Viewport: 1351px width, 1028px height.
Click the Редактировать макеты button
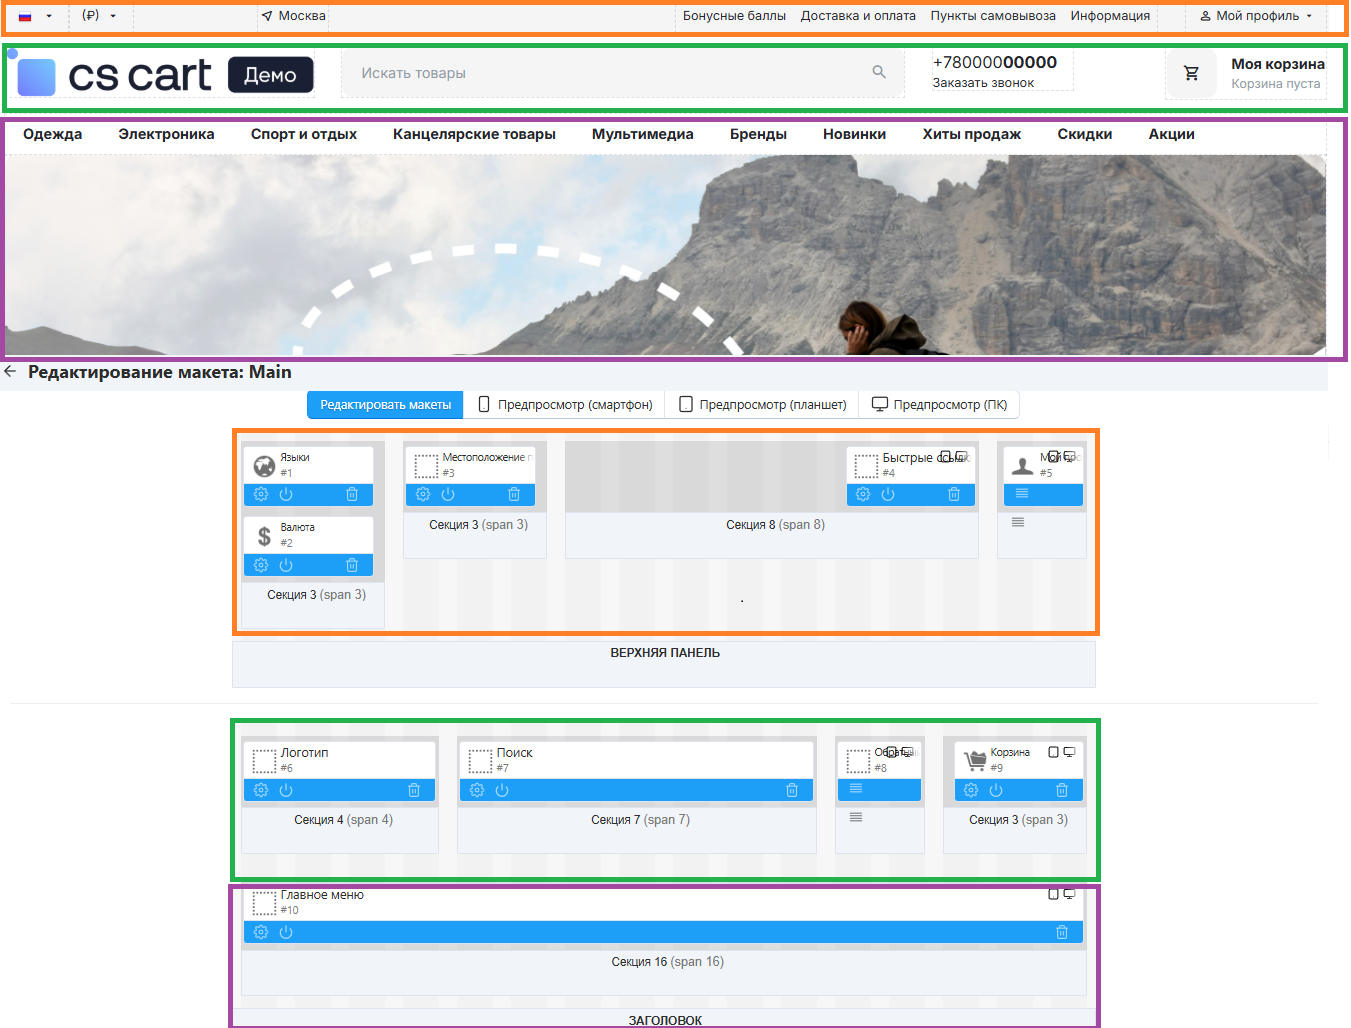point(385,405)
